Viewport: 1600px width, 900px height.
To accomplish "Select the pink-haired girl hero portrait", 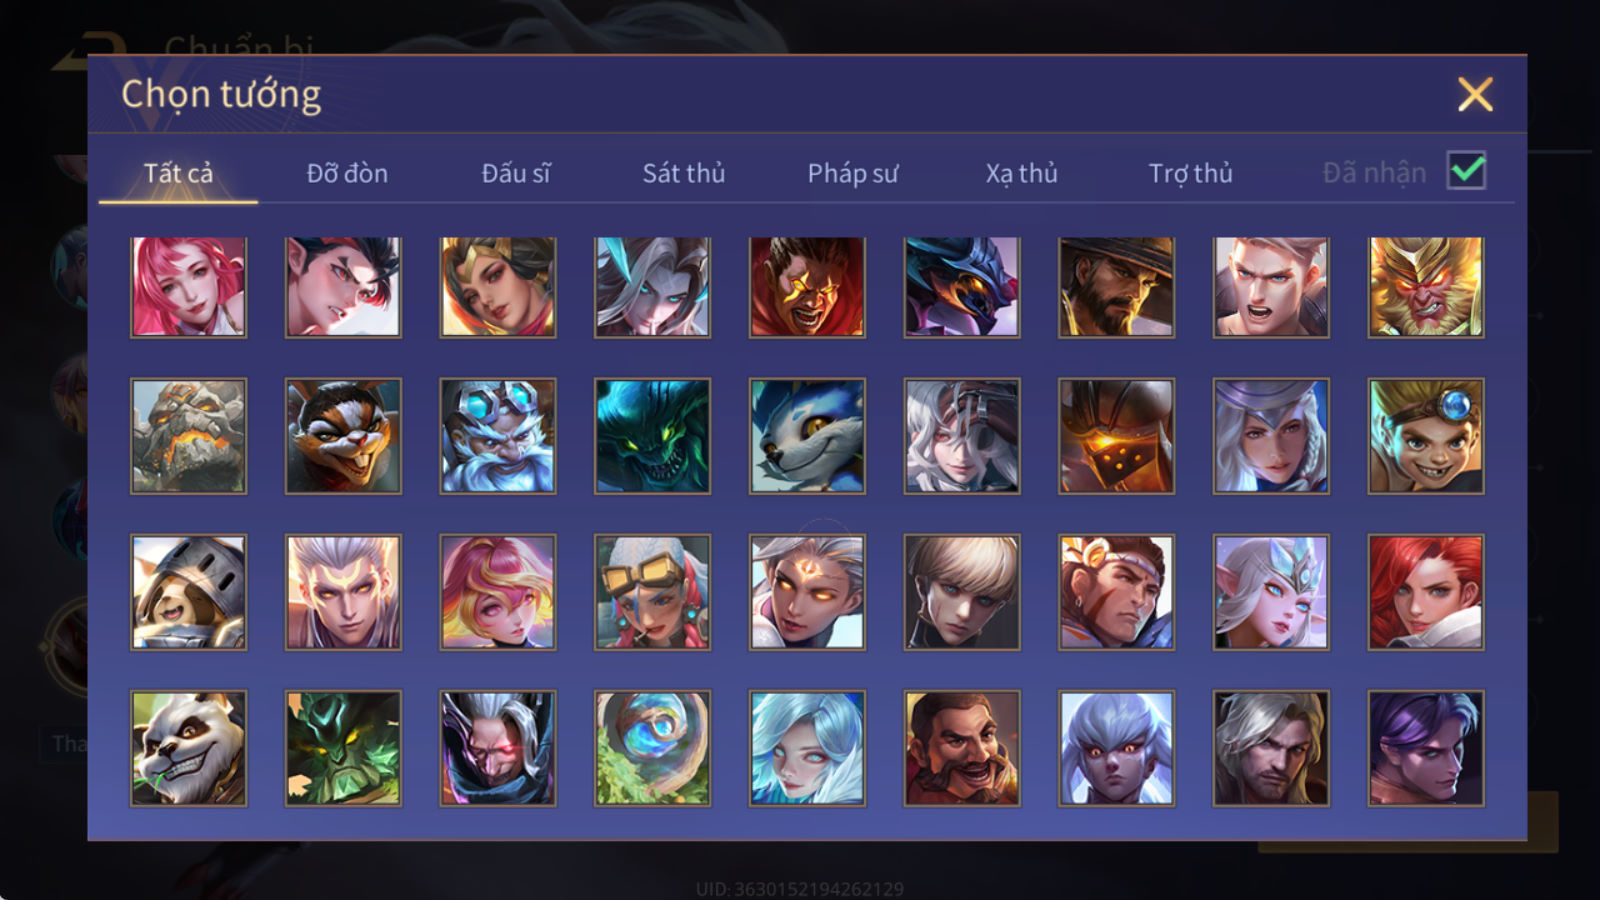I will pyautogui.click(x=188, y=287).
